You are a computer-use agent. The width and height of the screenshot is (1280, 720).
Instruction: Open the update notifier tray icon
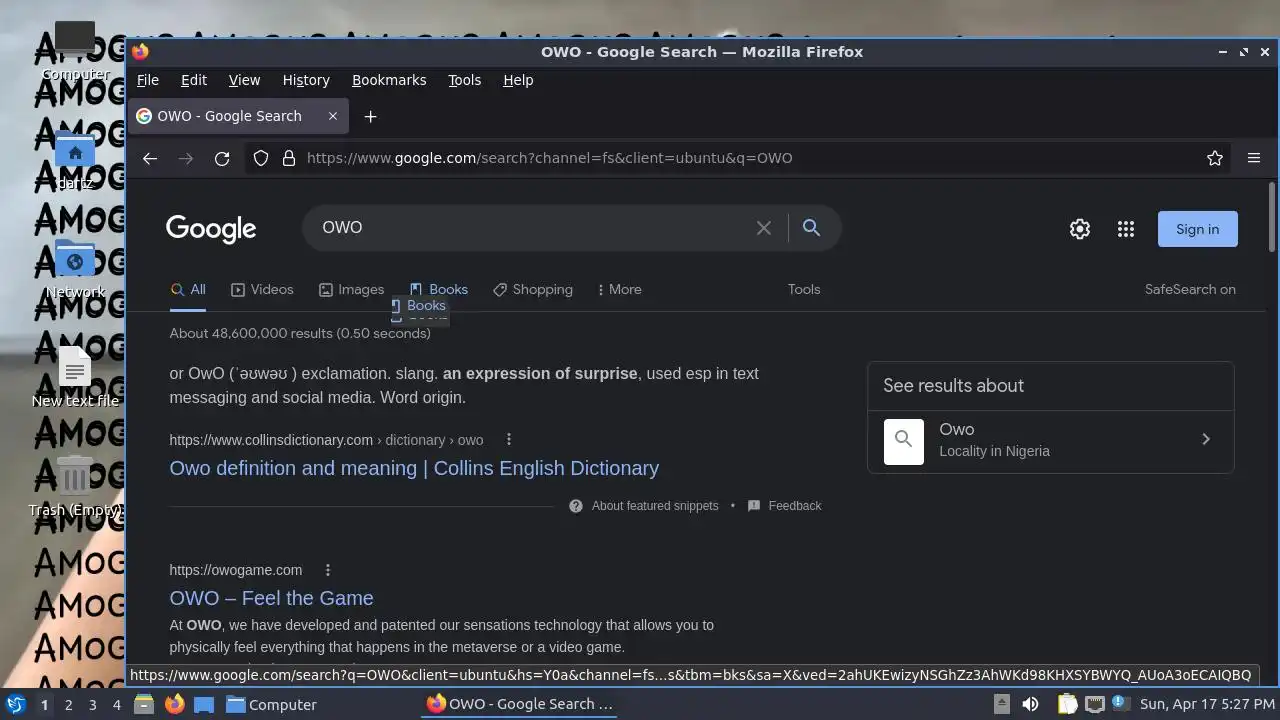pos(1119,704)
